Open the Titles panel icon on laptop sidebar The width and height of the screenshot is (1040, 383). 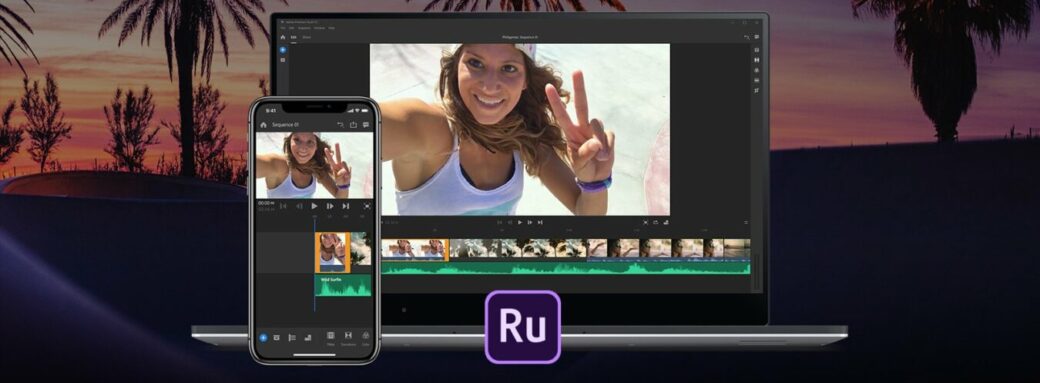(x=757, y=50)
